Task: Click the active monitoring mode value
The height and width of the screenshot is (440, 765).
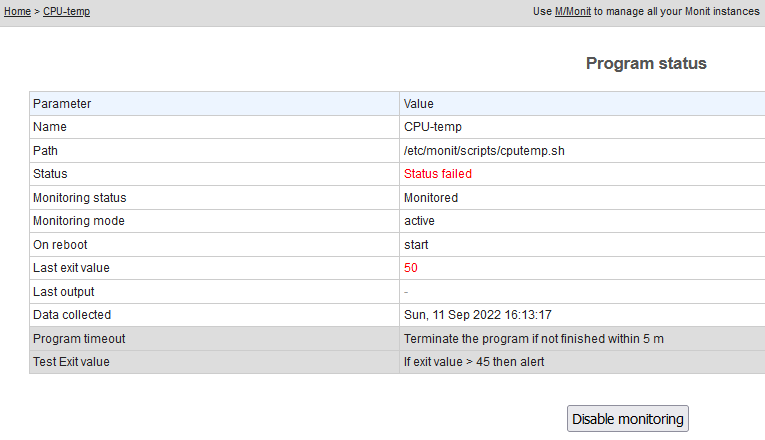Action: point(419,221)
